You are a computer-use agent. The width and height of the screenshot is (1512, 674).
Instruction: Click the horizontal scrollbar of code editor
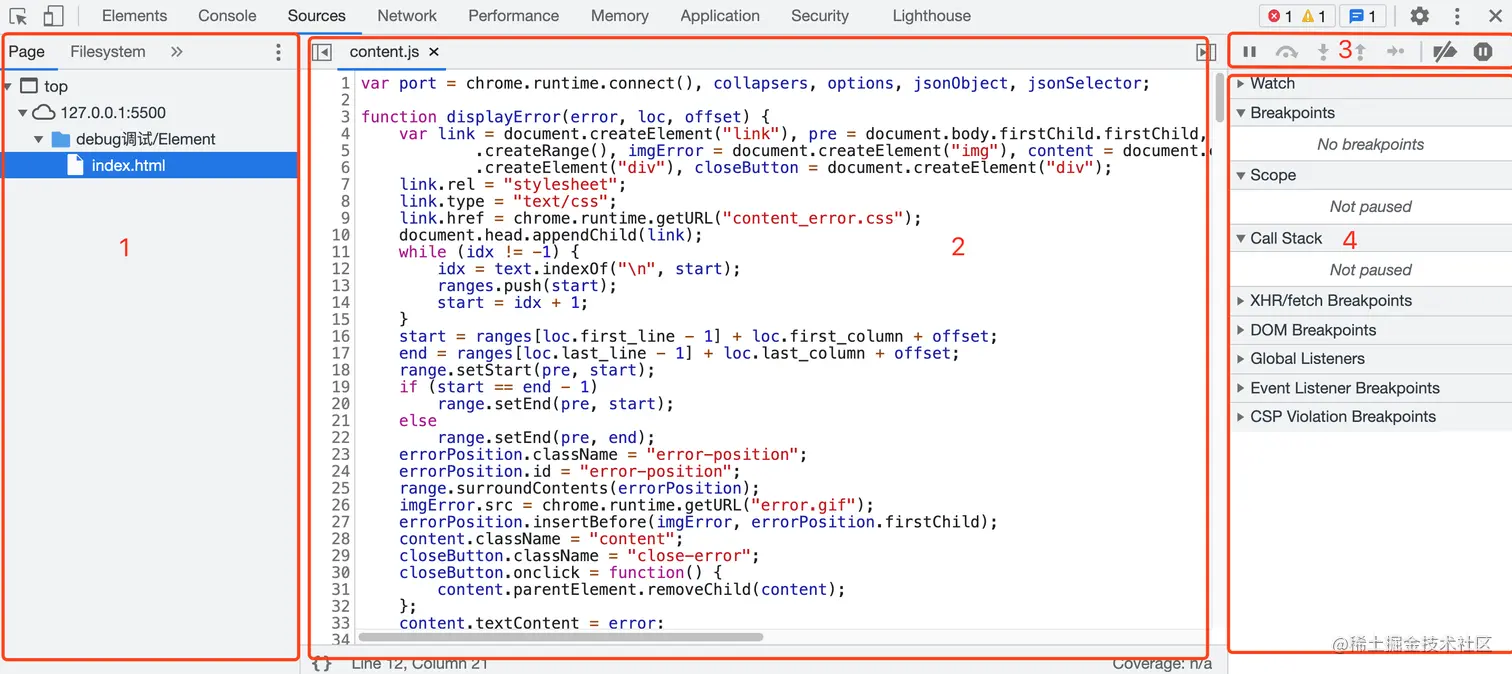[560, 637]
